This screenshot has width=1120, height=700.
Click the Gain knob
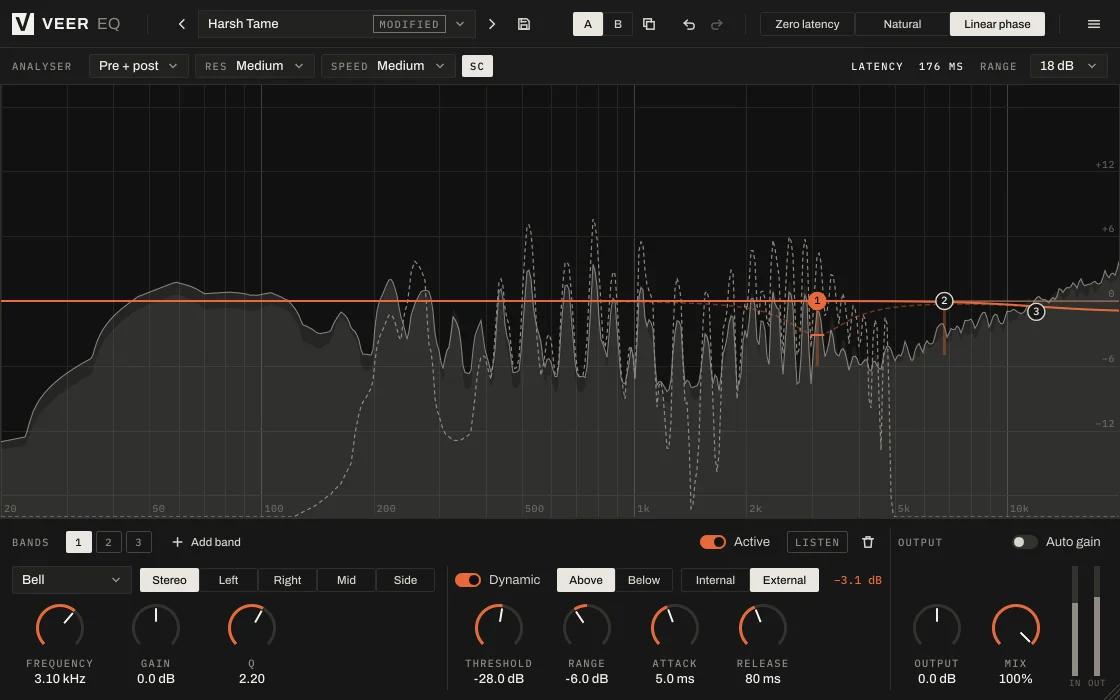(x=156, y=627)
